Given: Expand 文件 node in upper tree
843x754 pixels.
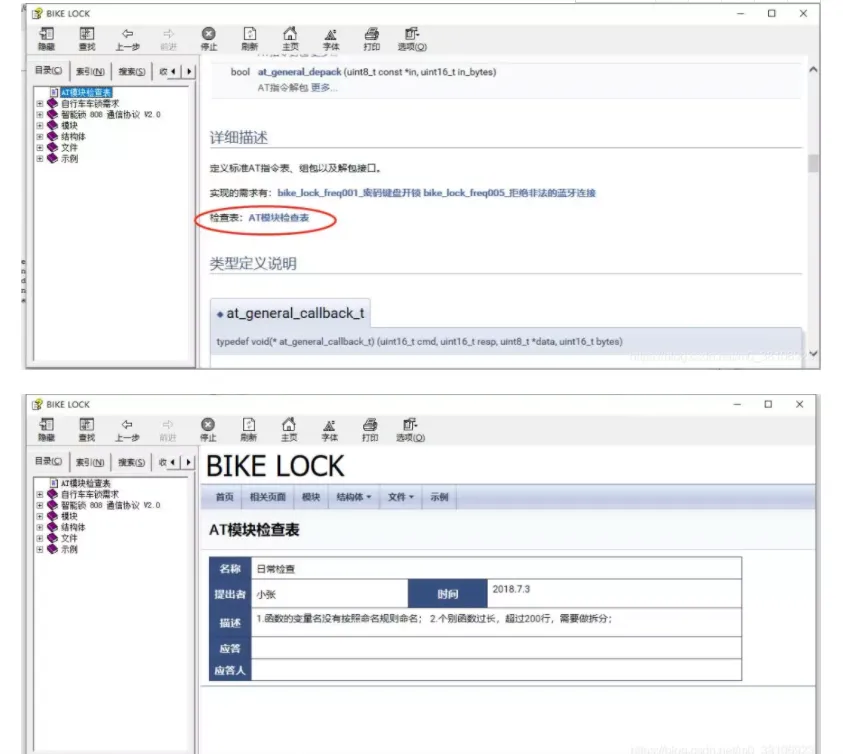Looking at the screenshot, I should 40,147.
